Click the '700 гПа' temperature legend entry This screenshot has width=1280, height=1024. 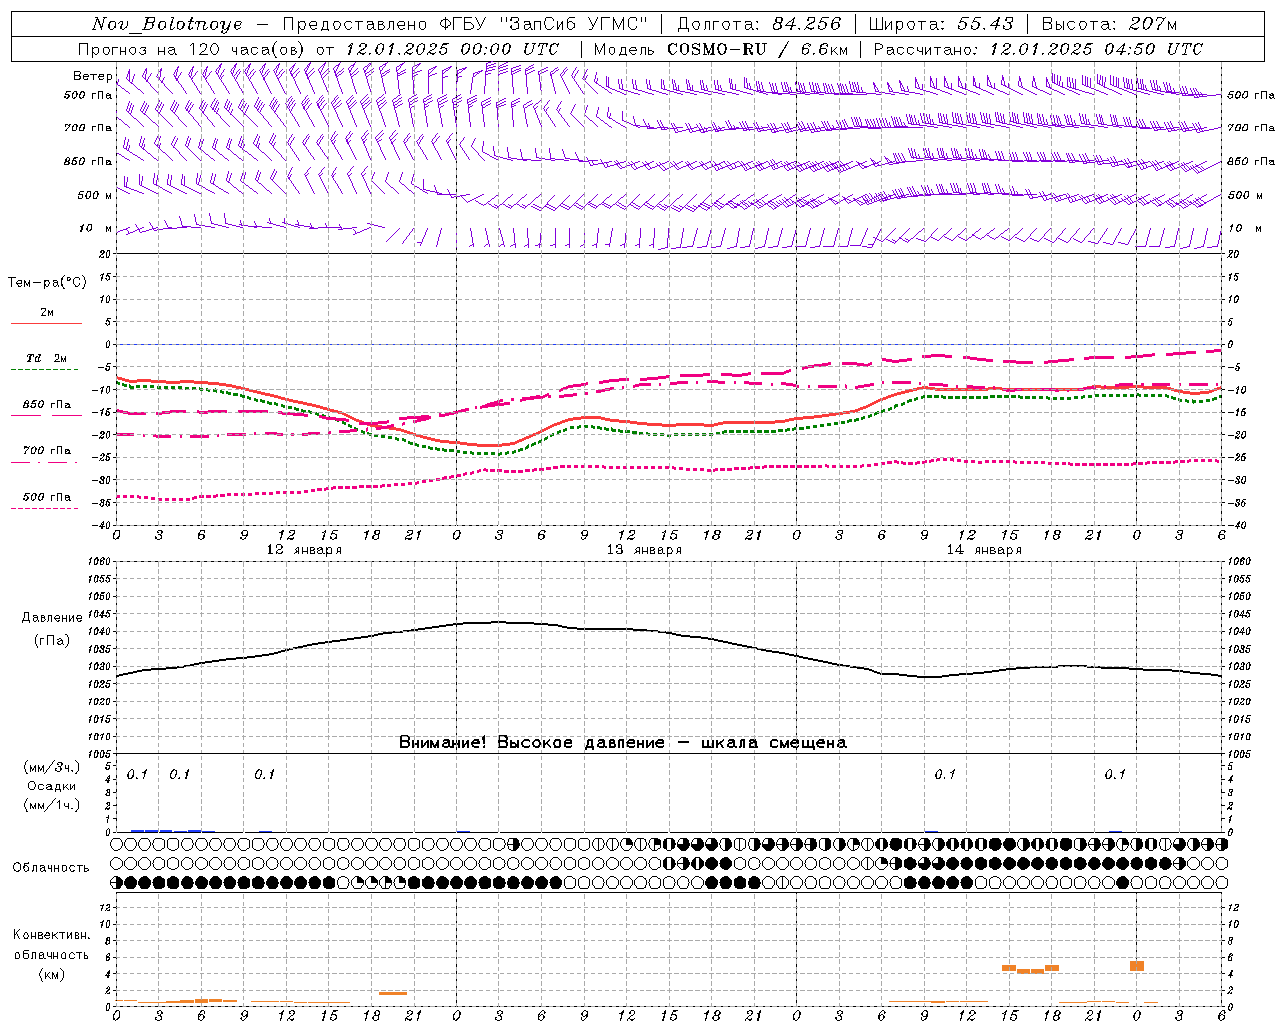click(x=47, y=451)
